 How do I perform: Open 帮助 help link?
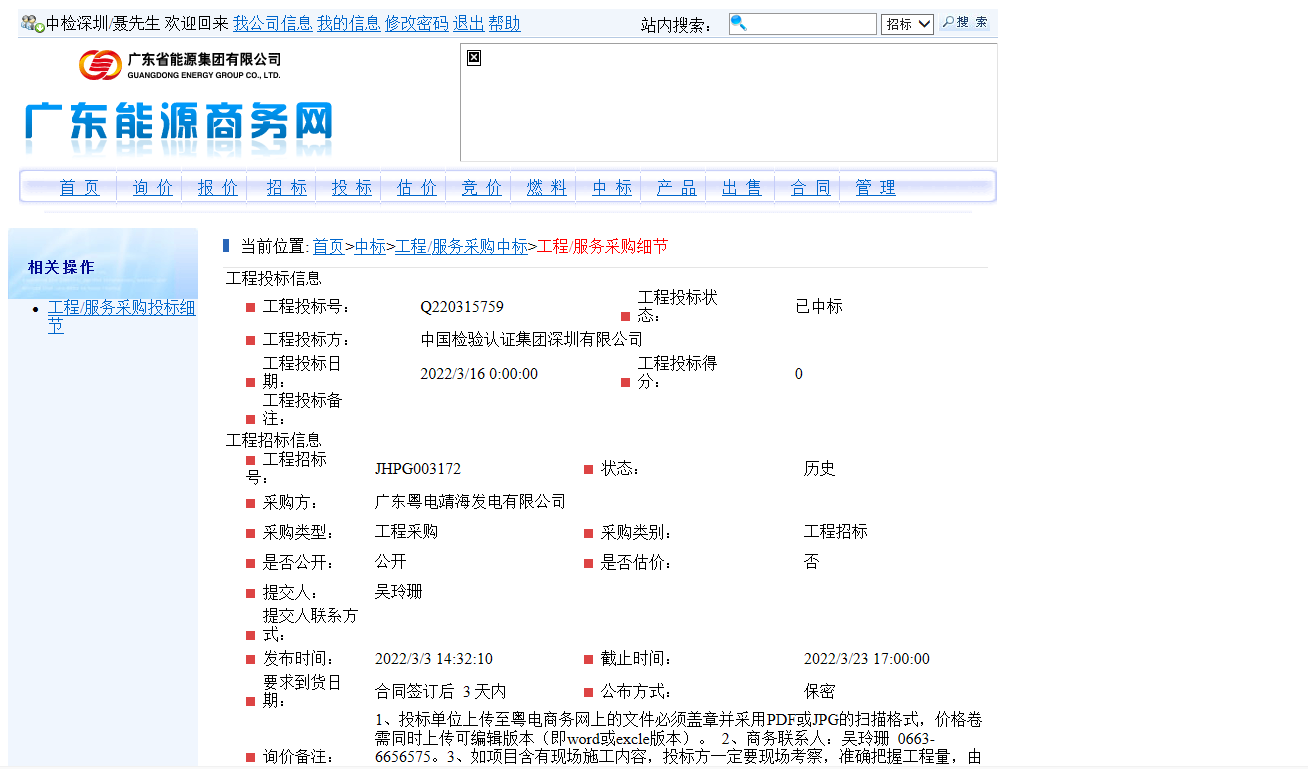click(x=505, y=24)
